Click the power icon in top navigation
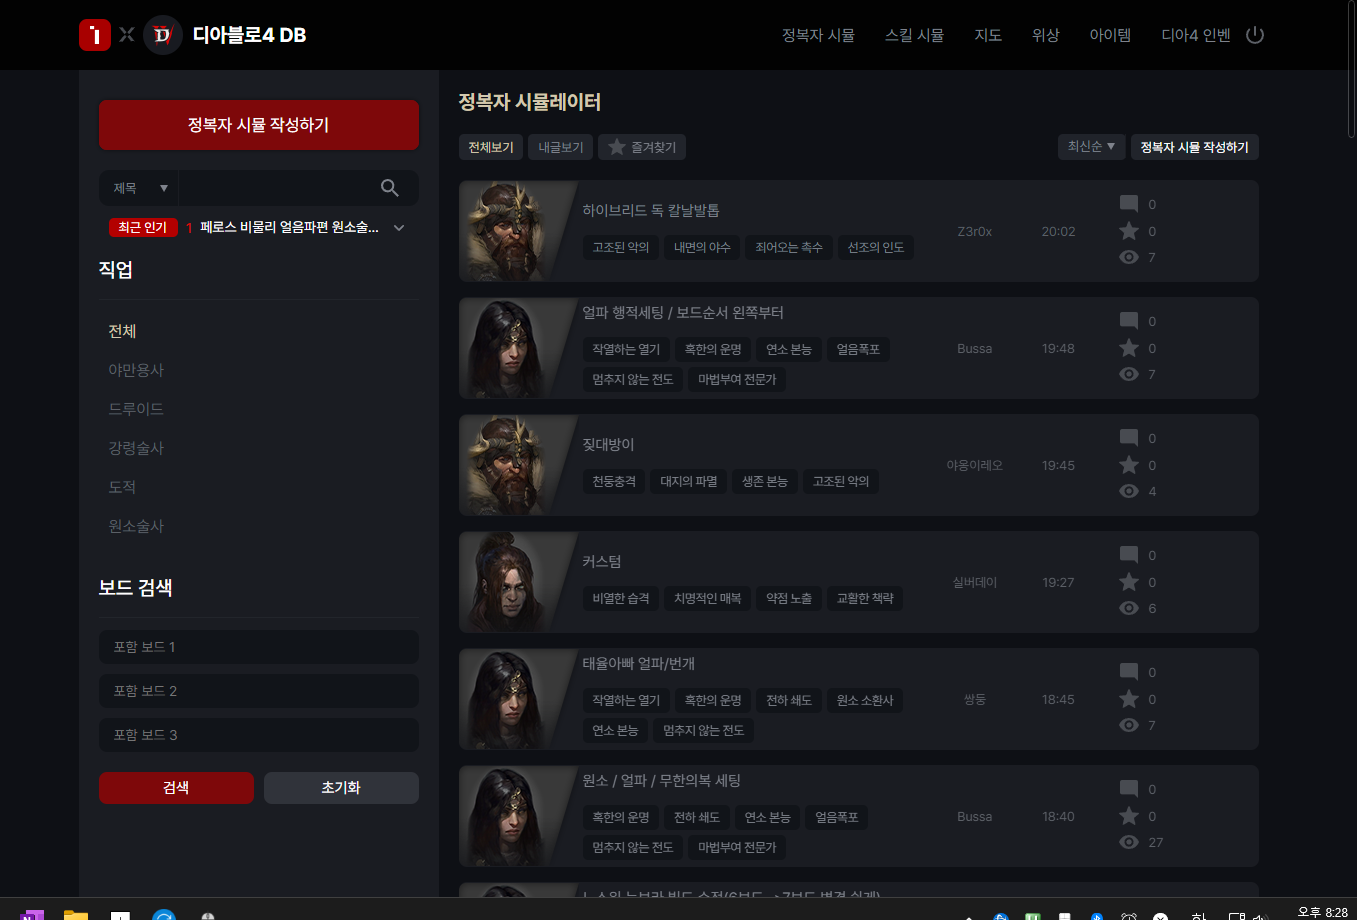This screenshot has height=920, width=1357. click(x=1255, y=35)
